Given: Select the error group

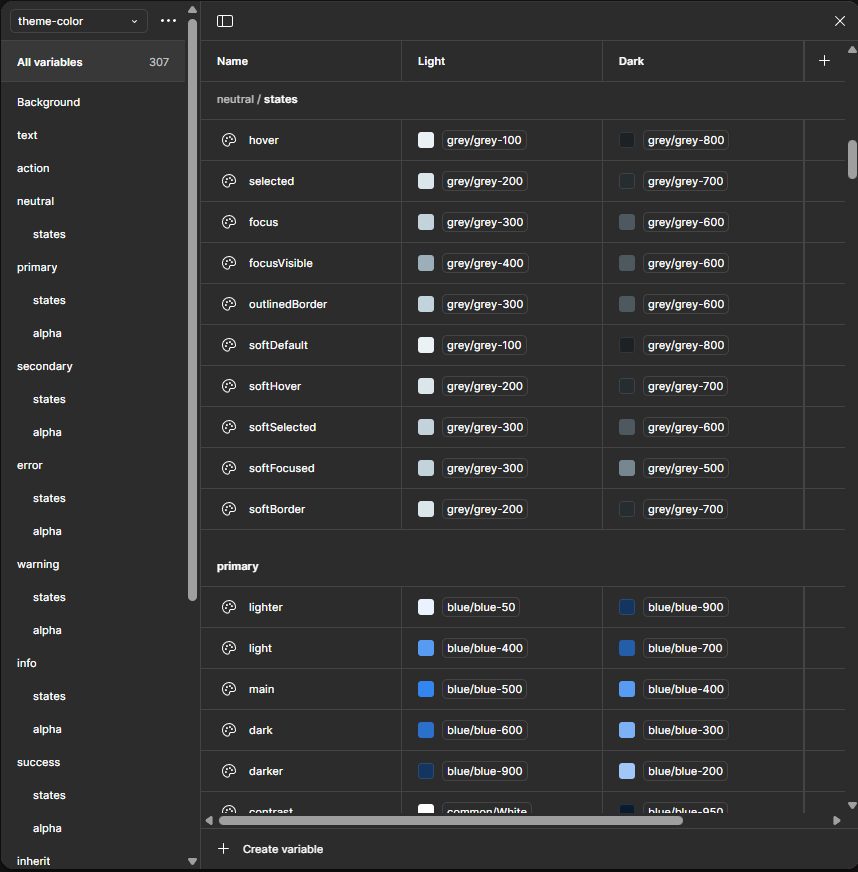Looking at the screenshot, I should coord(30,465).
